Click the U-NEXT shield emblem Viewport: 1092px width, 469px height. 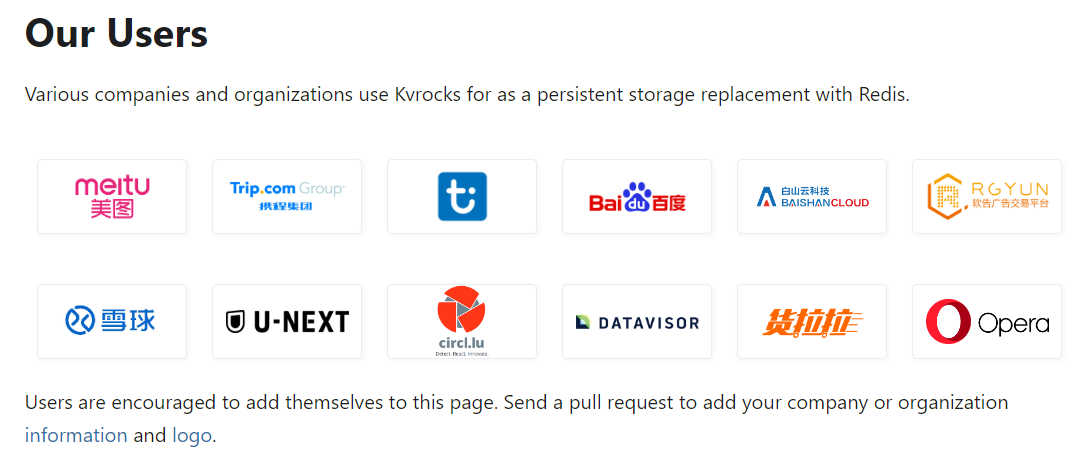click(x=235, y=322)
